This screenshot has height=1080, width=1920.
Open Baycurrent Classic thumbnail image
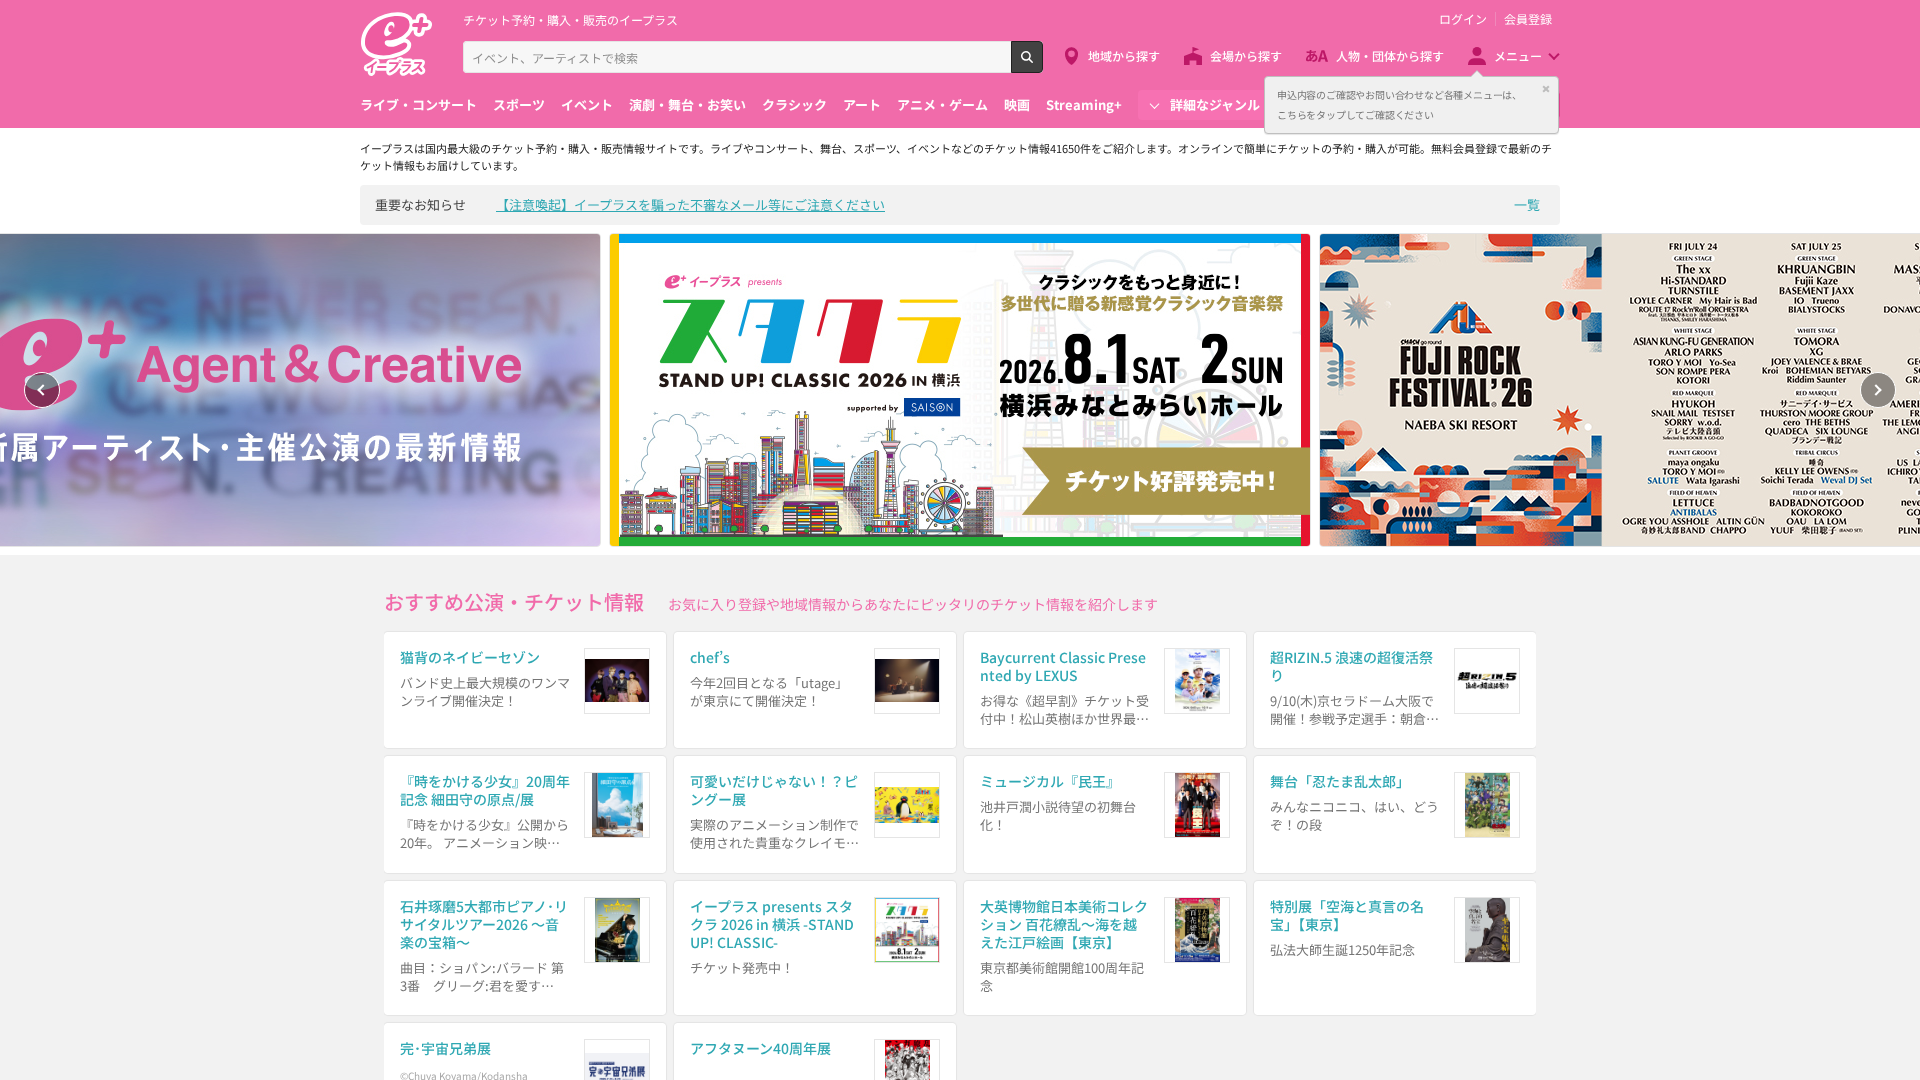point(1197,681)
